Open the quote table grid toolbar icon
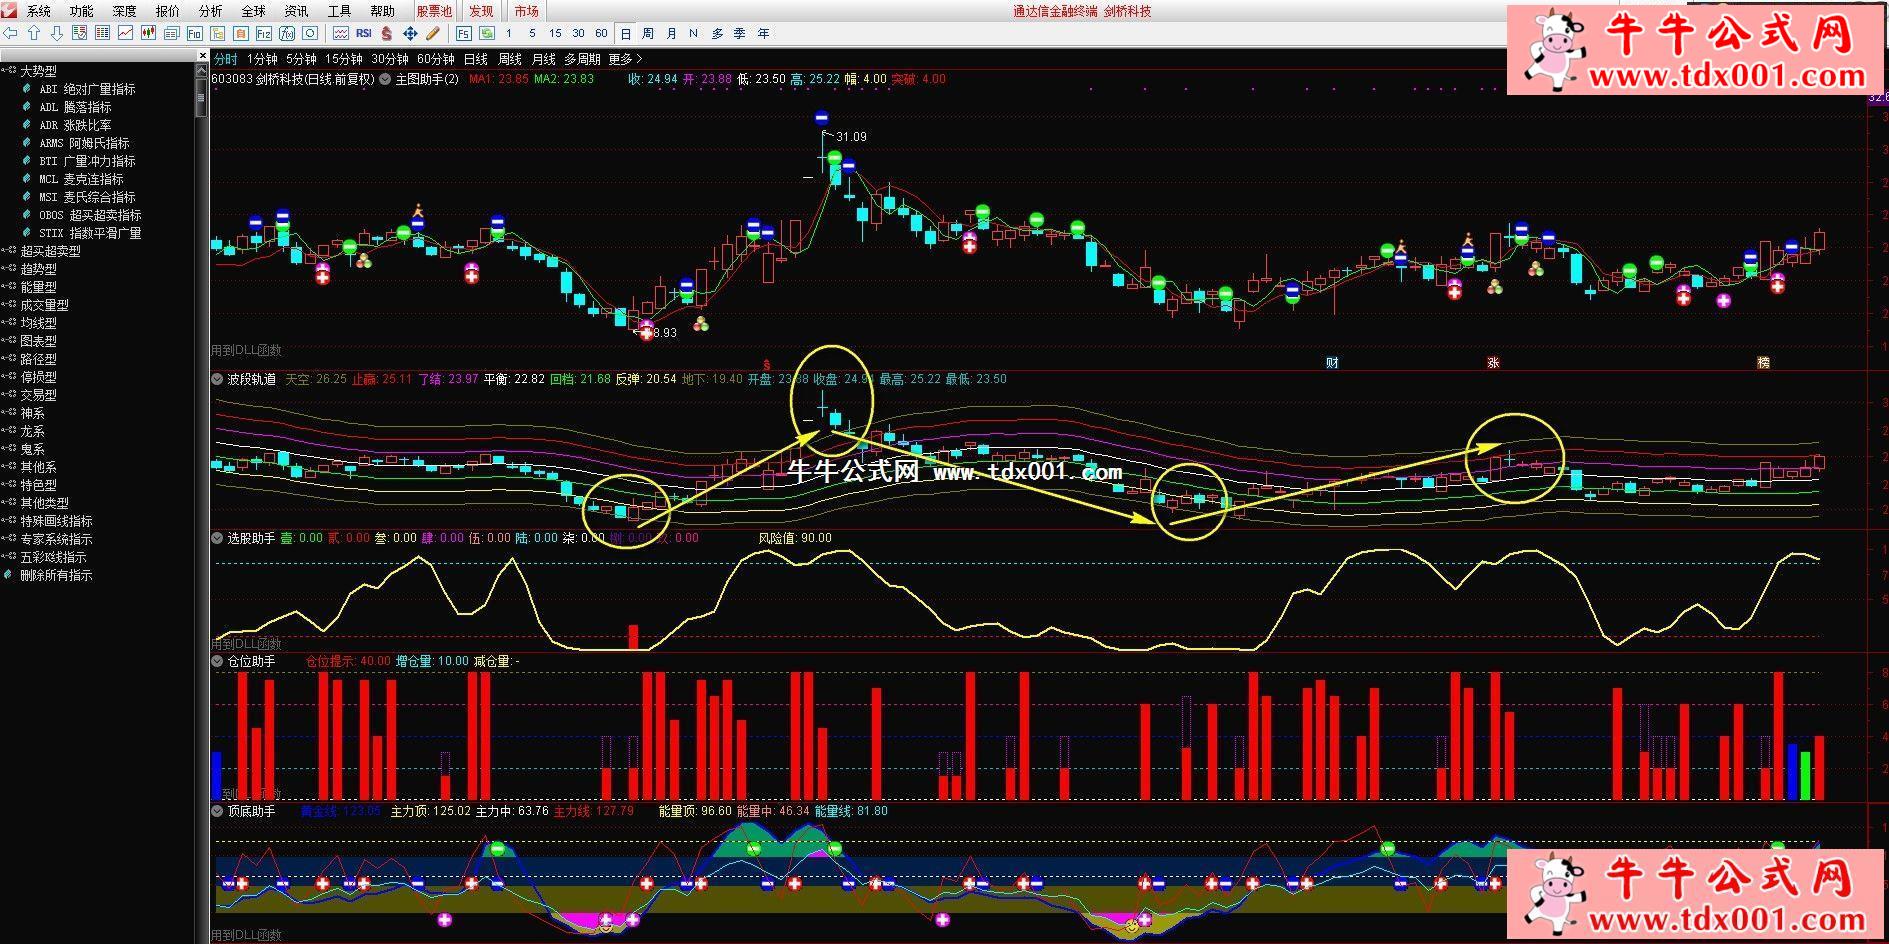The height and width of the screenshot is (944, 1889). [102, 33]
